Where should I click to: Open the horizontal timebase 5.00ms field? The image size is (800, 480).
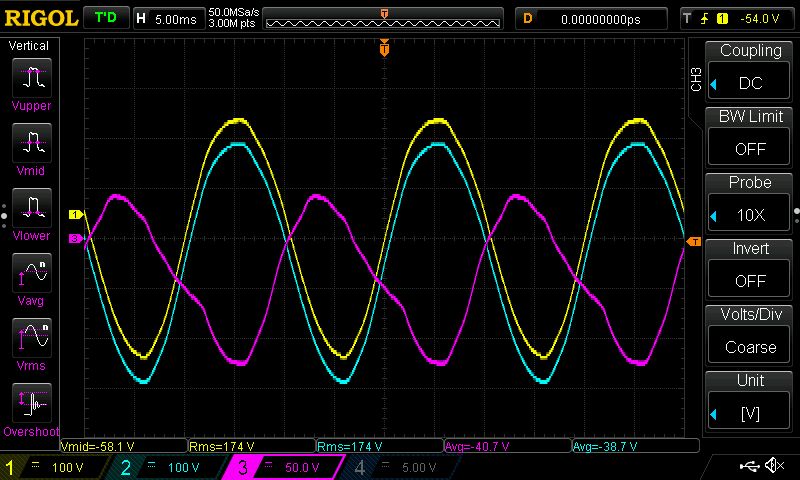(x=168, y=19)
